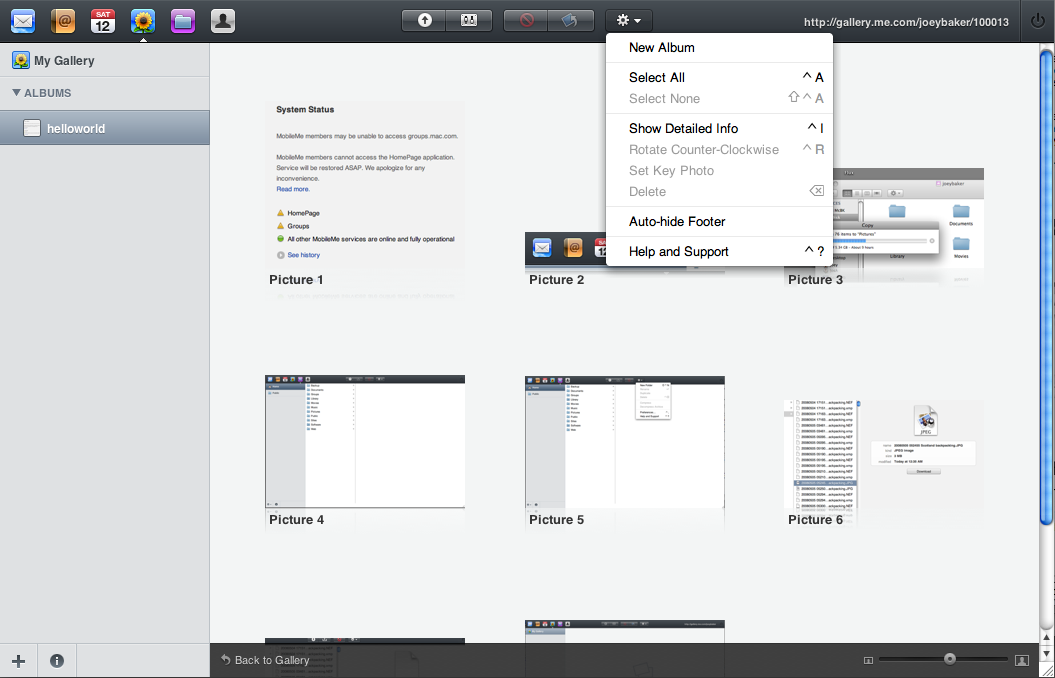This screenshot has height=678, width=1055.
Task: Click the Picture 6 caption label
Action: tap(815, 520)
